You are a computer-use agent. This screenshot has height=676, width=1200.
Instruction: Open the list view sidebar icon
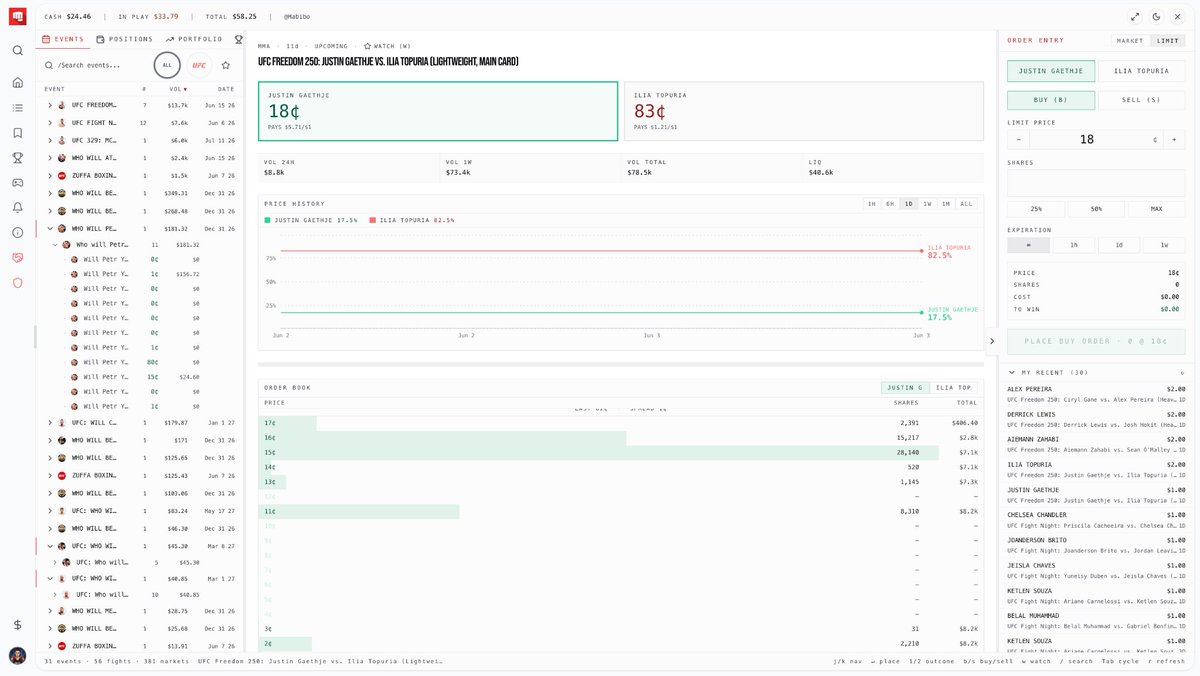click(x=18, y=108)
